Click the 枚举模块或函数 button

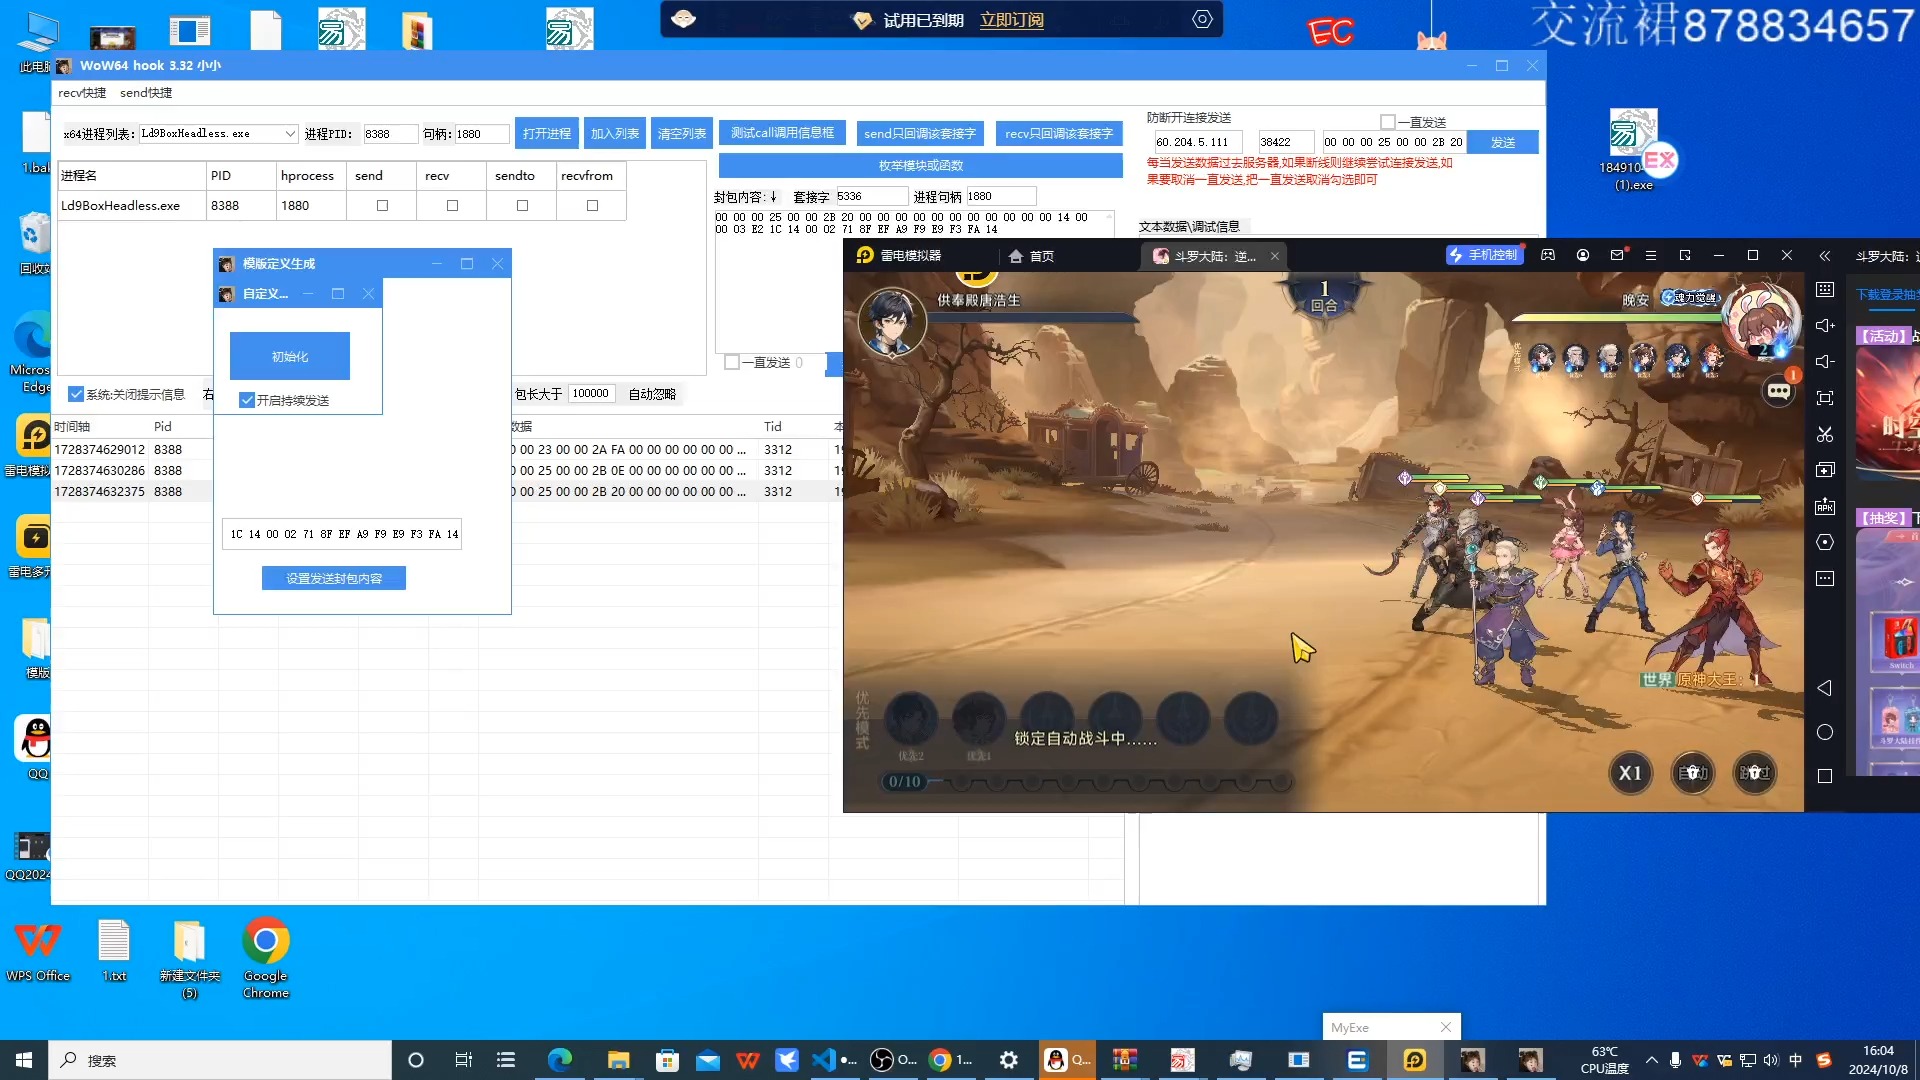[x=921, y=165]
